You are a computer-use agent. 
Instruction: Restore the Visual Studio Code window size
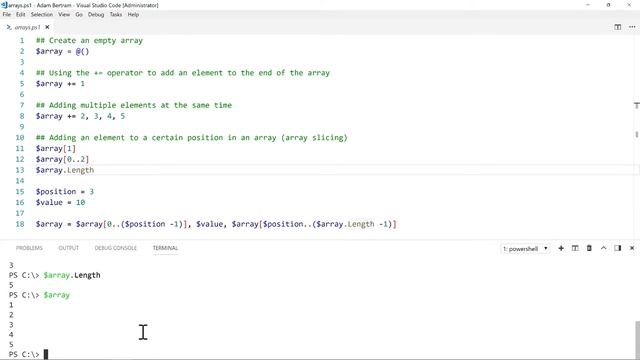coord(608,5)
